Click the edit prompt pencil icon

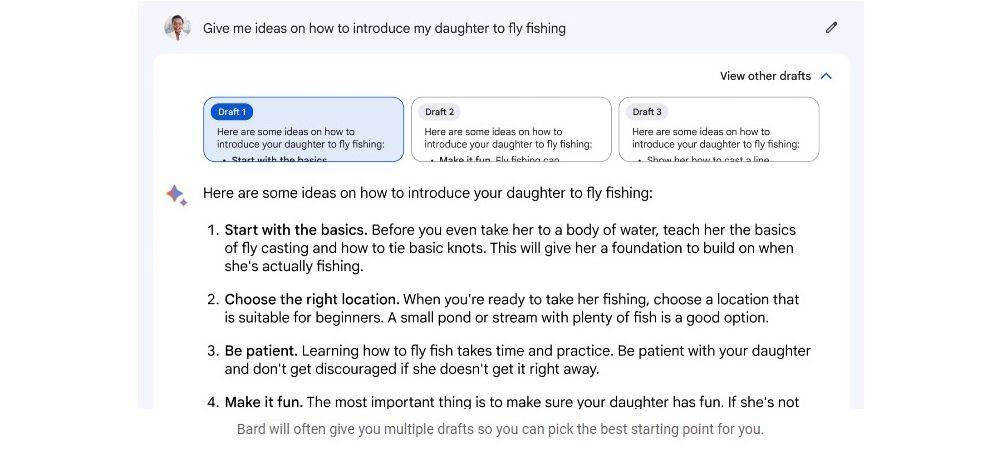click(831, 28)
